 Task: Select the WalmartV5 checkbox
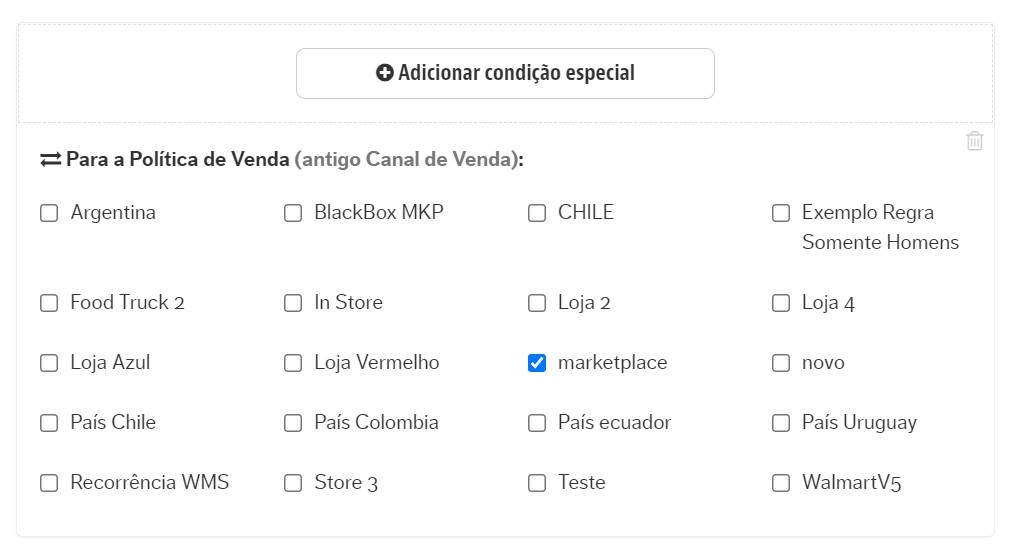coord(781,483)
